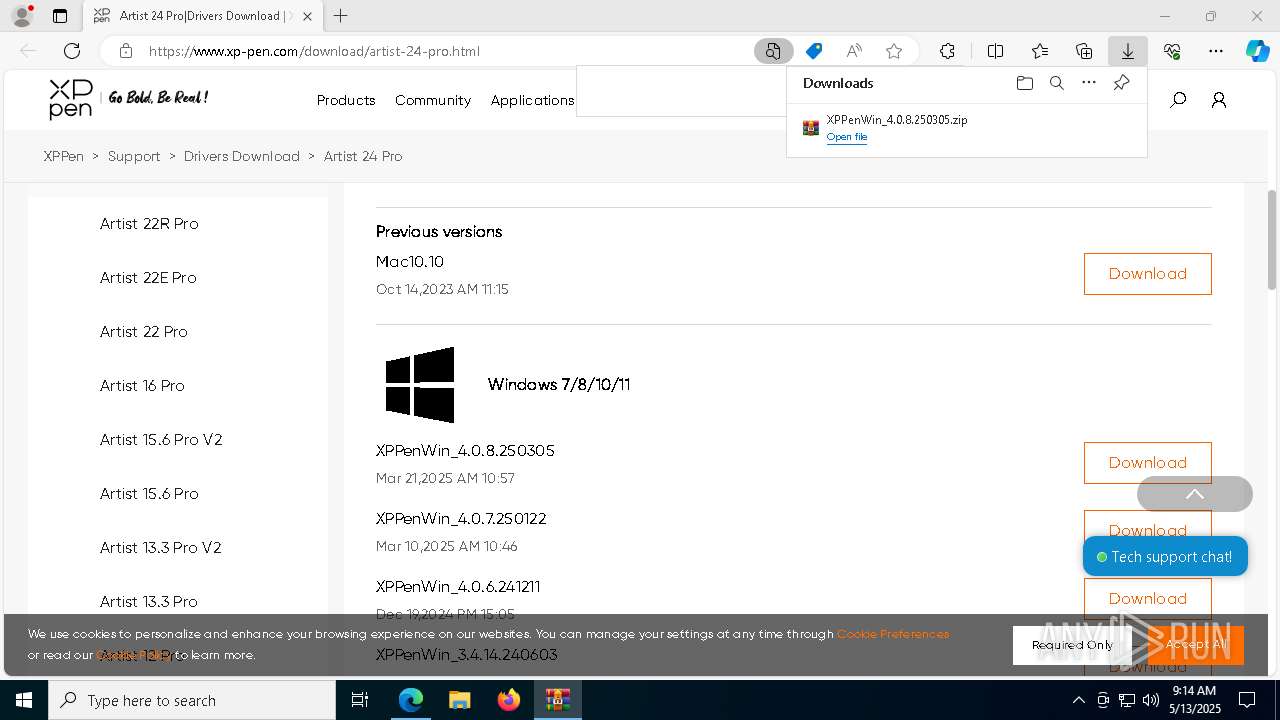Open the Products menu
This screenshot has height=720, width=1280.
(346, 100)
